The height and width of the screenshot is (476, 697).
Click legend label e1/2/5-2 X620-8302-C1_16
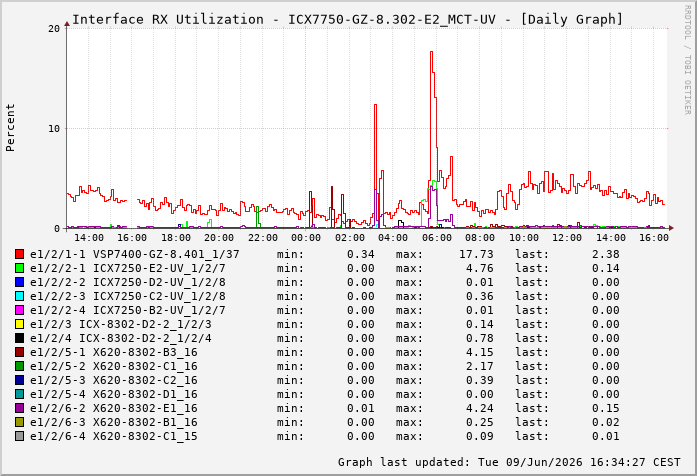coord(114,366)
